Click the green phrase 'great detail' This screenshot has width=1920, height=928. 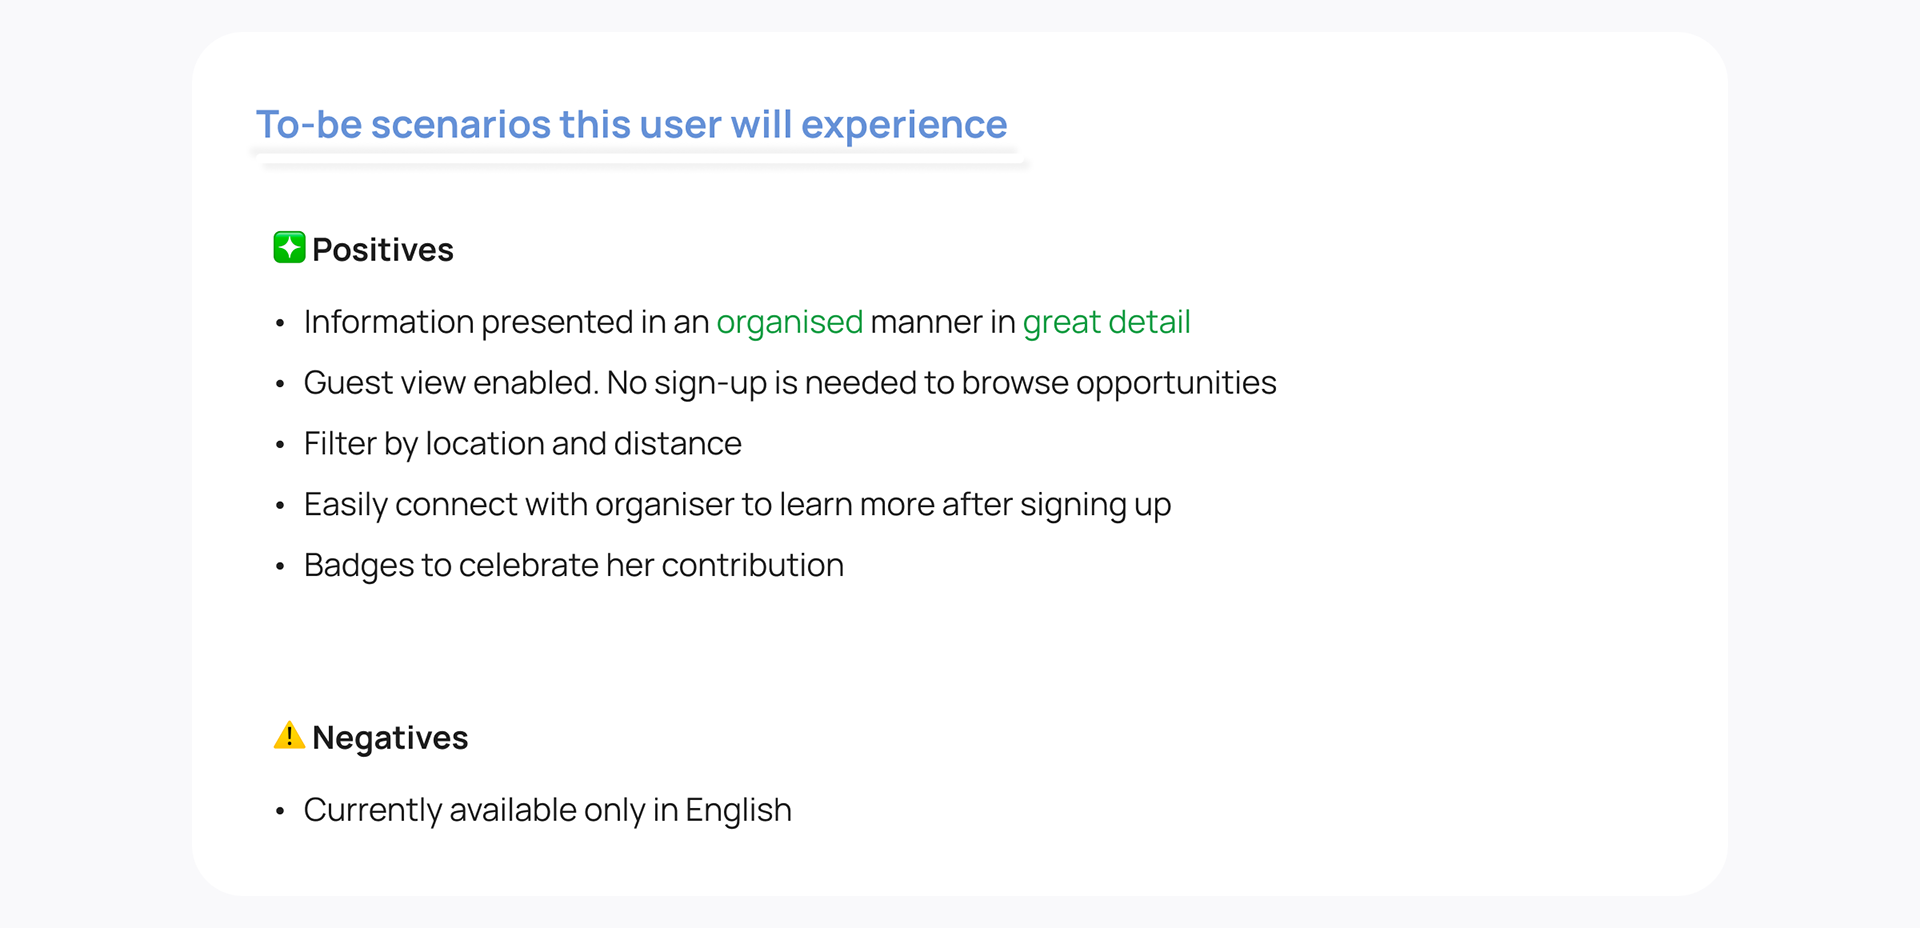coord(1106,322)
